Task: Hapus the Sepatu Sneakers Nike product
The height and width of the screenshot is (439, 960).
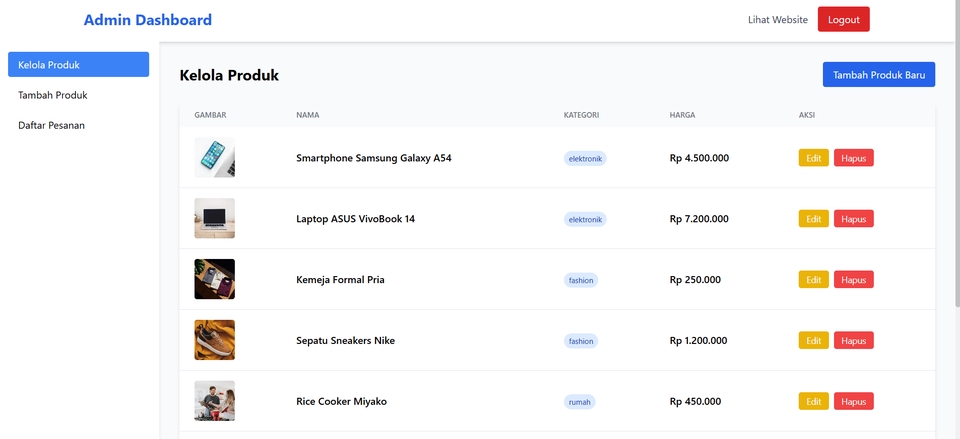Action: 853,341
